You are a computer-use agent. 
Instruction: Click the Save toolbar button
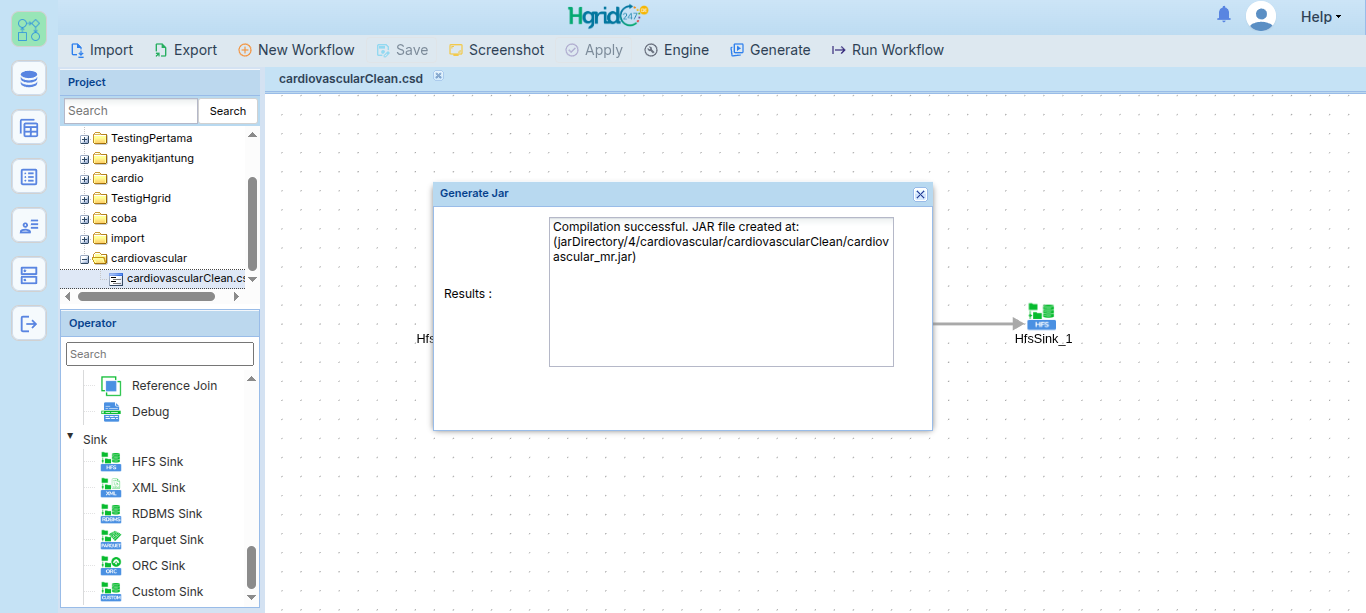pos(402,50)
